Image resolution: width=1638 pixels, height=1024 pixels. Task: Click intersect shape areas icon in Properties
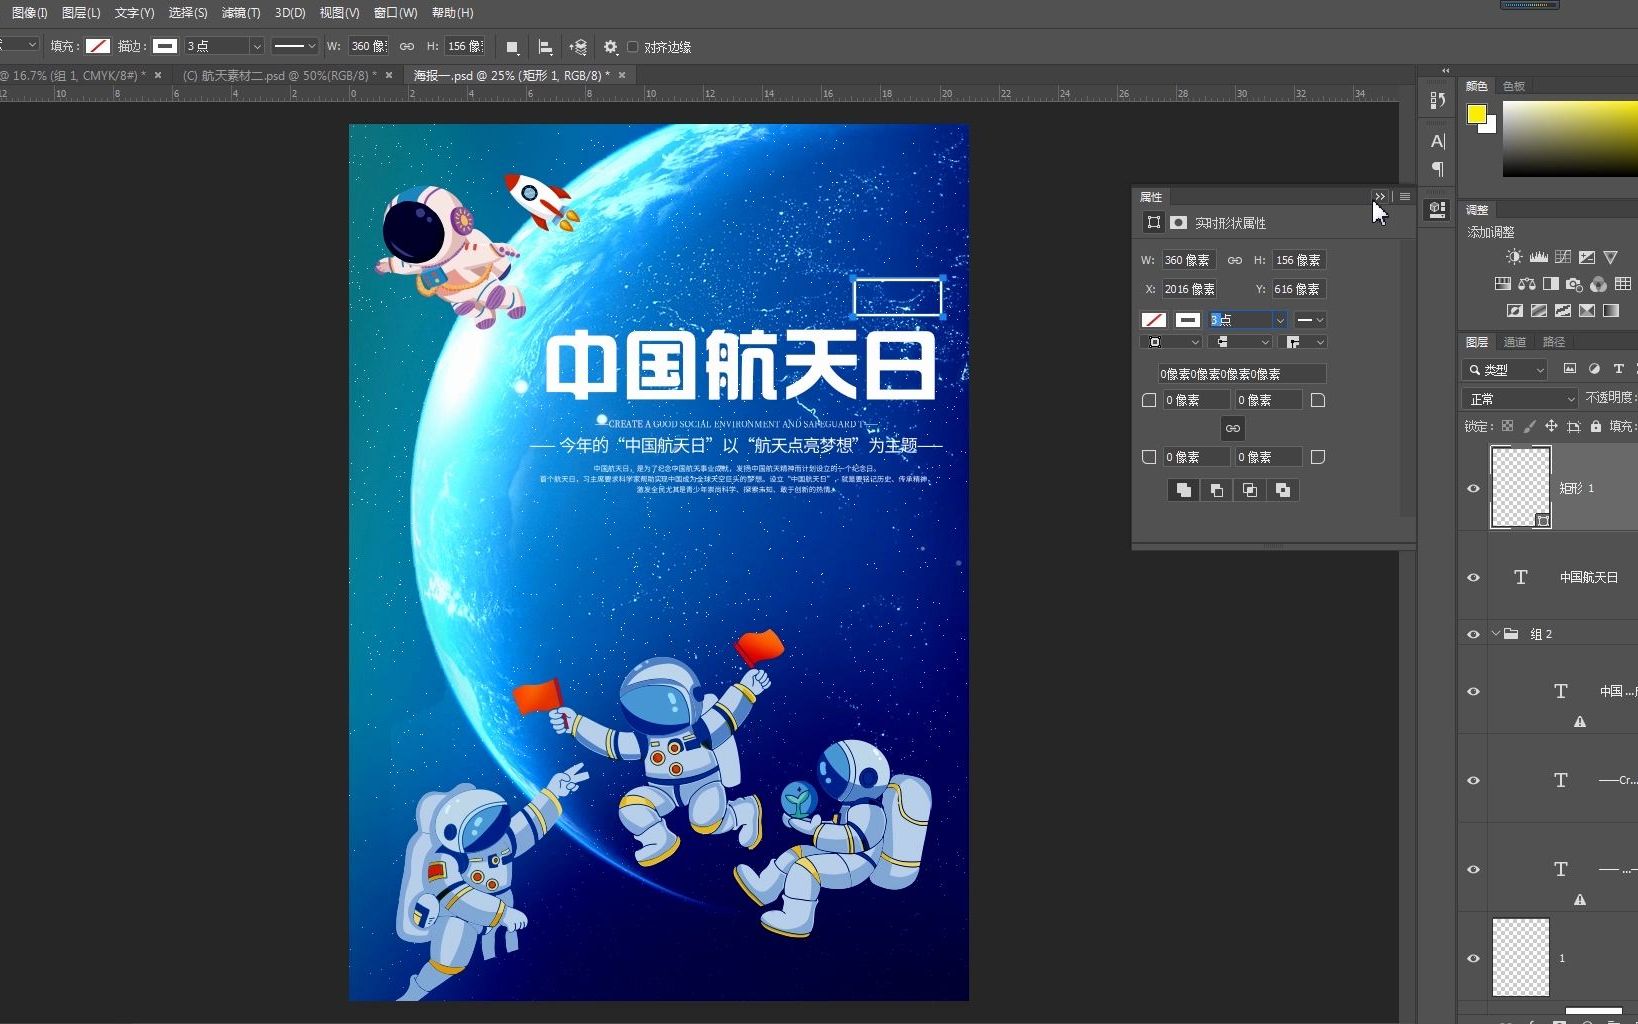[1249, 490]
